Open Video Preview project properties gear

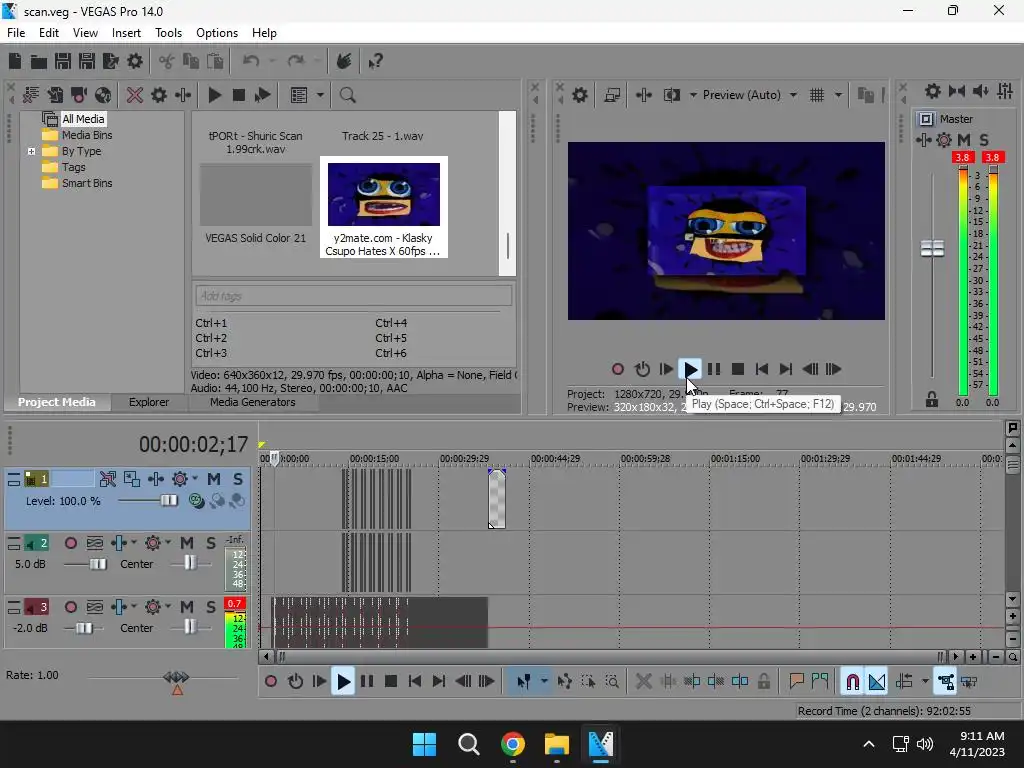(580, 95)
